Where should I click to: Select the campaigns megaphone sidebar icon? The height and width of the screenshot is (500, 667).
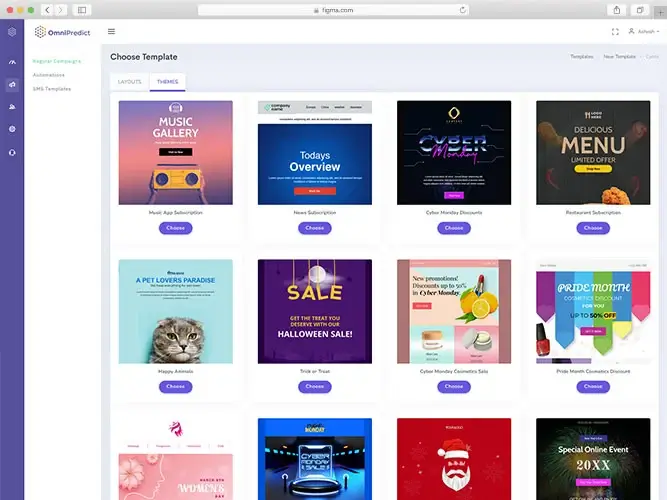pos(12,84)
